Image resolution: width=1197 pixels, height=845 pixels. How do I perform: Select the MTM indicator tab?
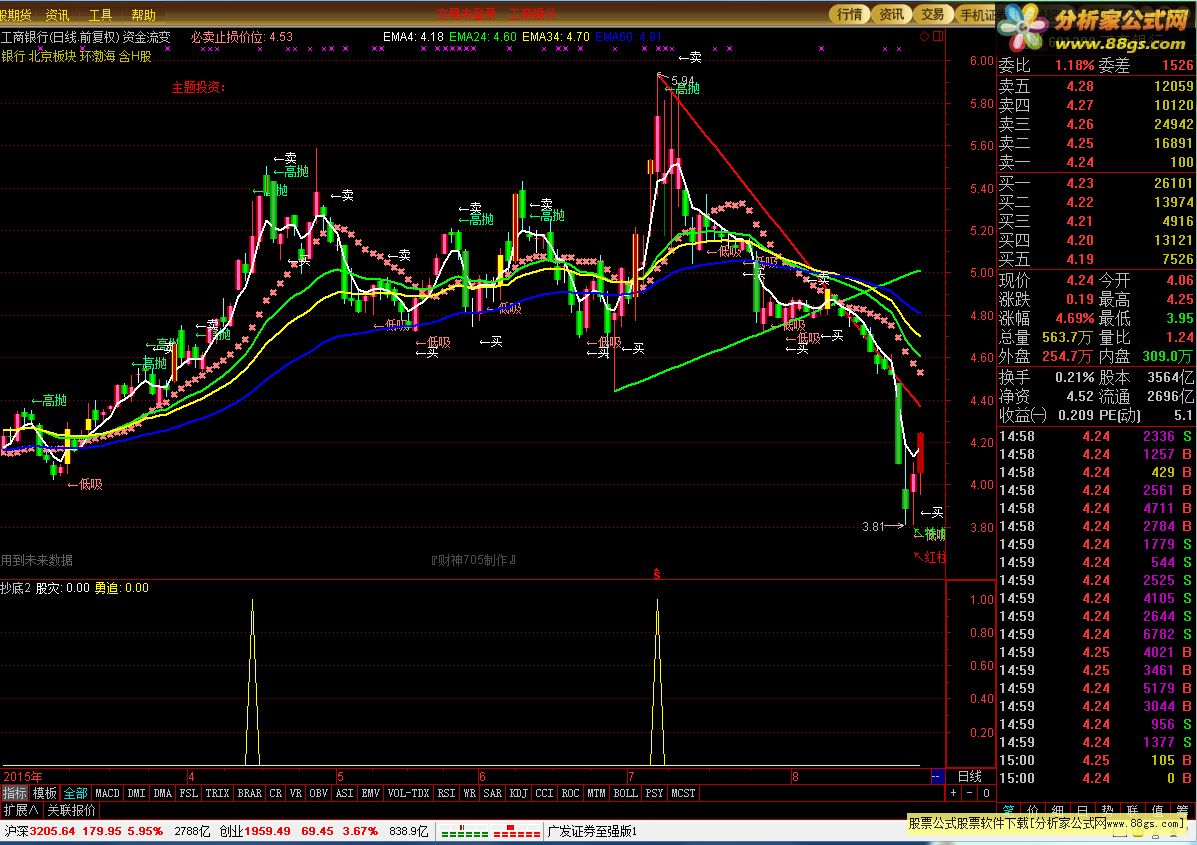(596, 793)
